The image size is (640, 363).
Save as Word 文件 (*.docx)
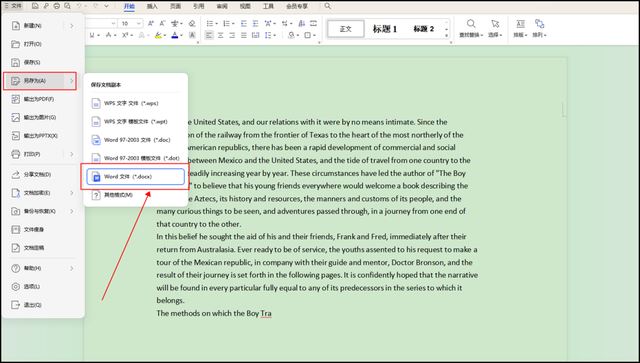point(135,177)
